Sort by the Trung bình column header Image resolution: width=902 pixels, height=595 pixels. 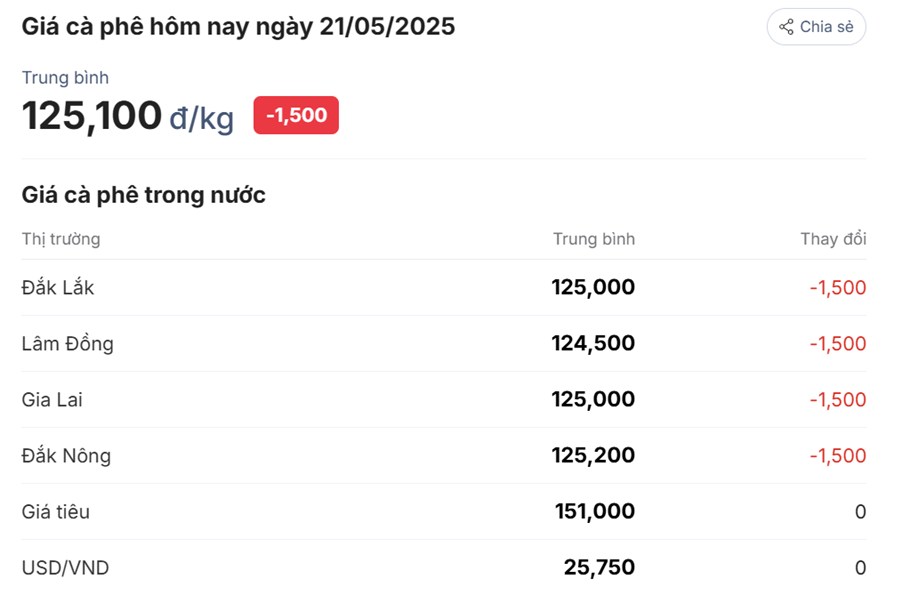(595, 239)
